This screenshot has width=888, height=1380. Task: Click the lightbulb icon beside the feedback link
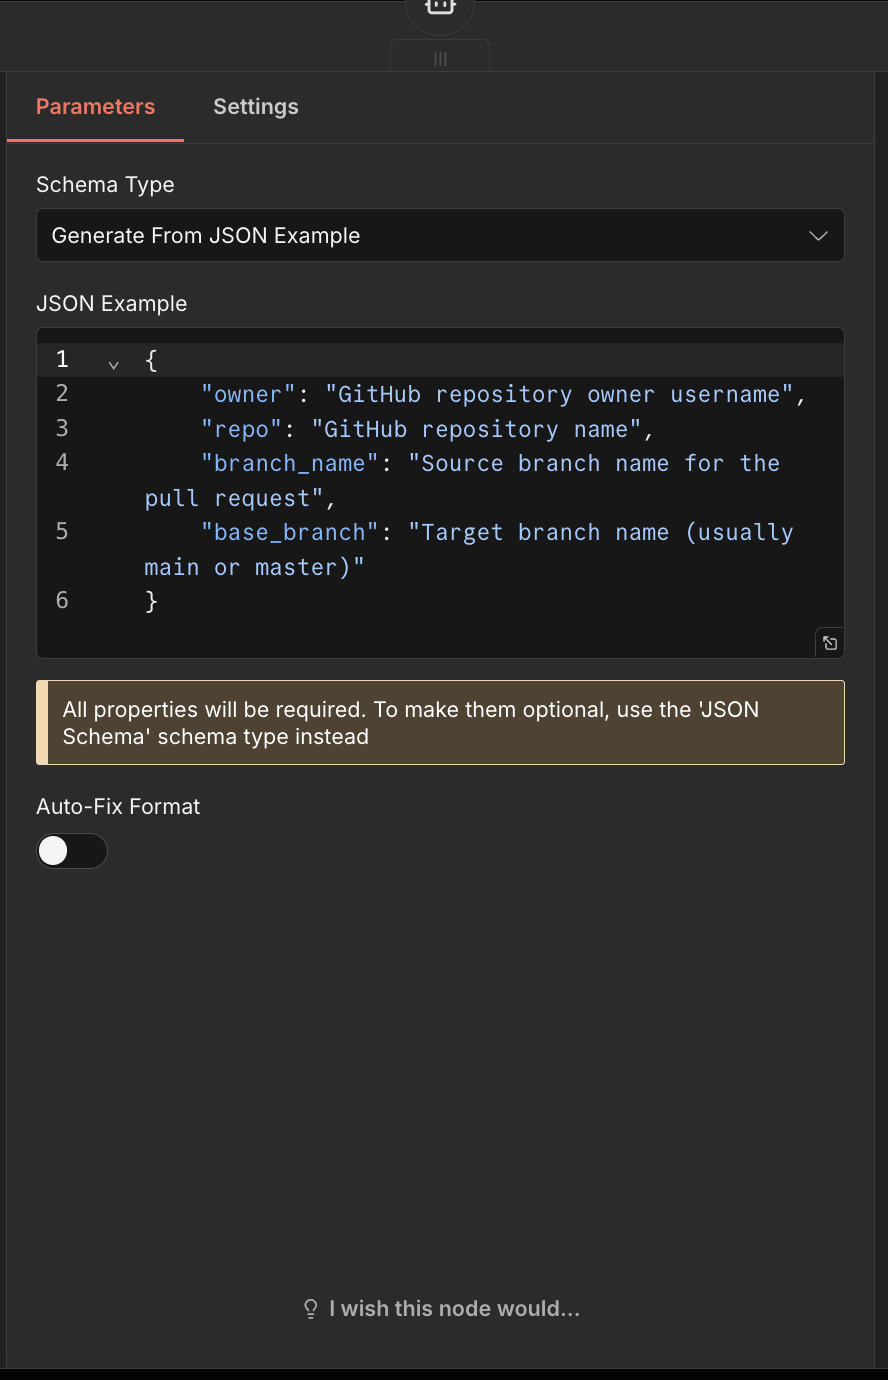(x=310, y=1308)
